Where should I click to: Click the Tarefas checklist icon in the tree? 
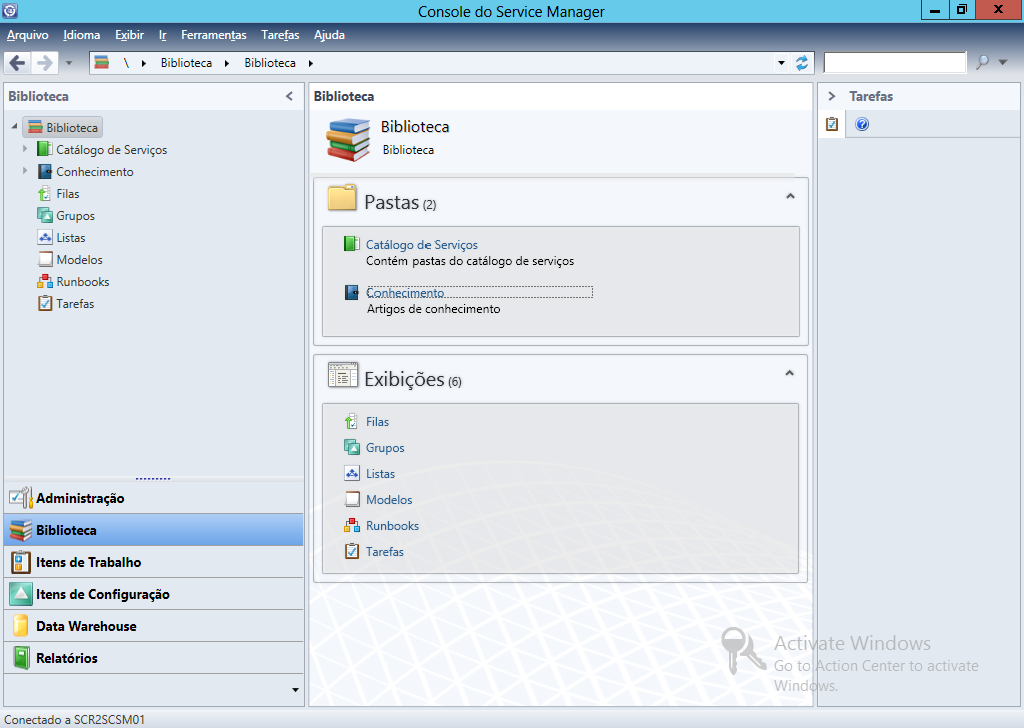click(x=44, y=303)
